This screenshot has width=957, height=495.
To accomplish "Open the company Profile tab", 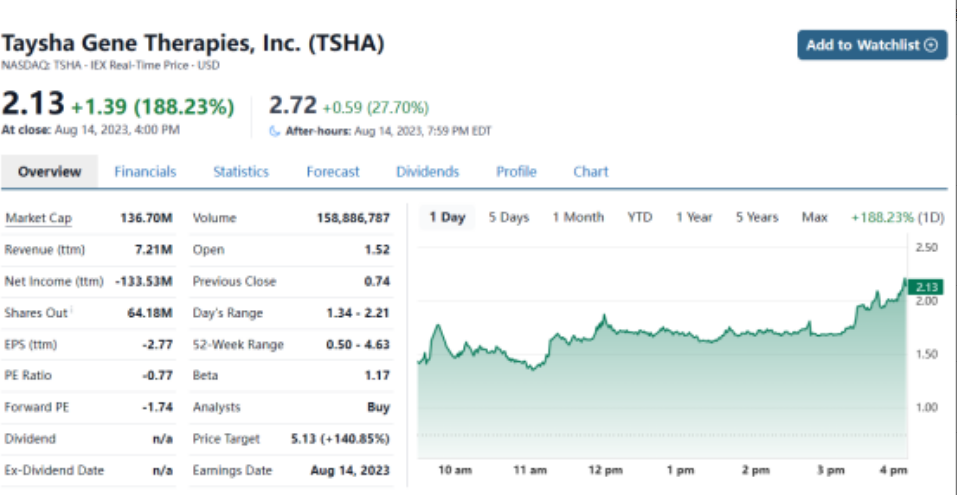I will pyautogui.click(x=516, y=172).
